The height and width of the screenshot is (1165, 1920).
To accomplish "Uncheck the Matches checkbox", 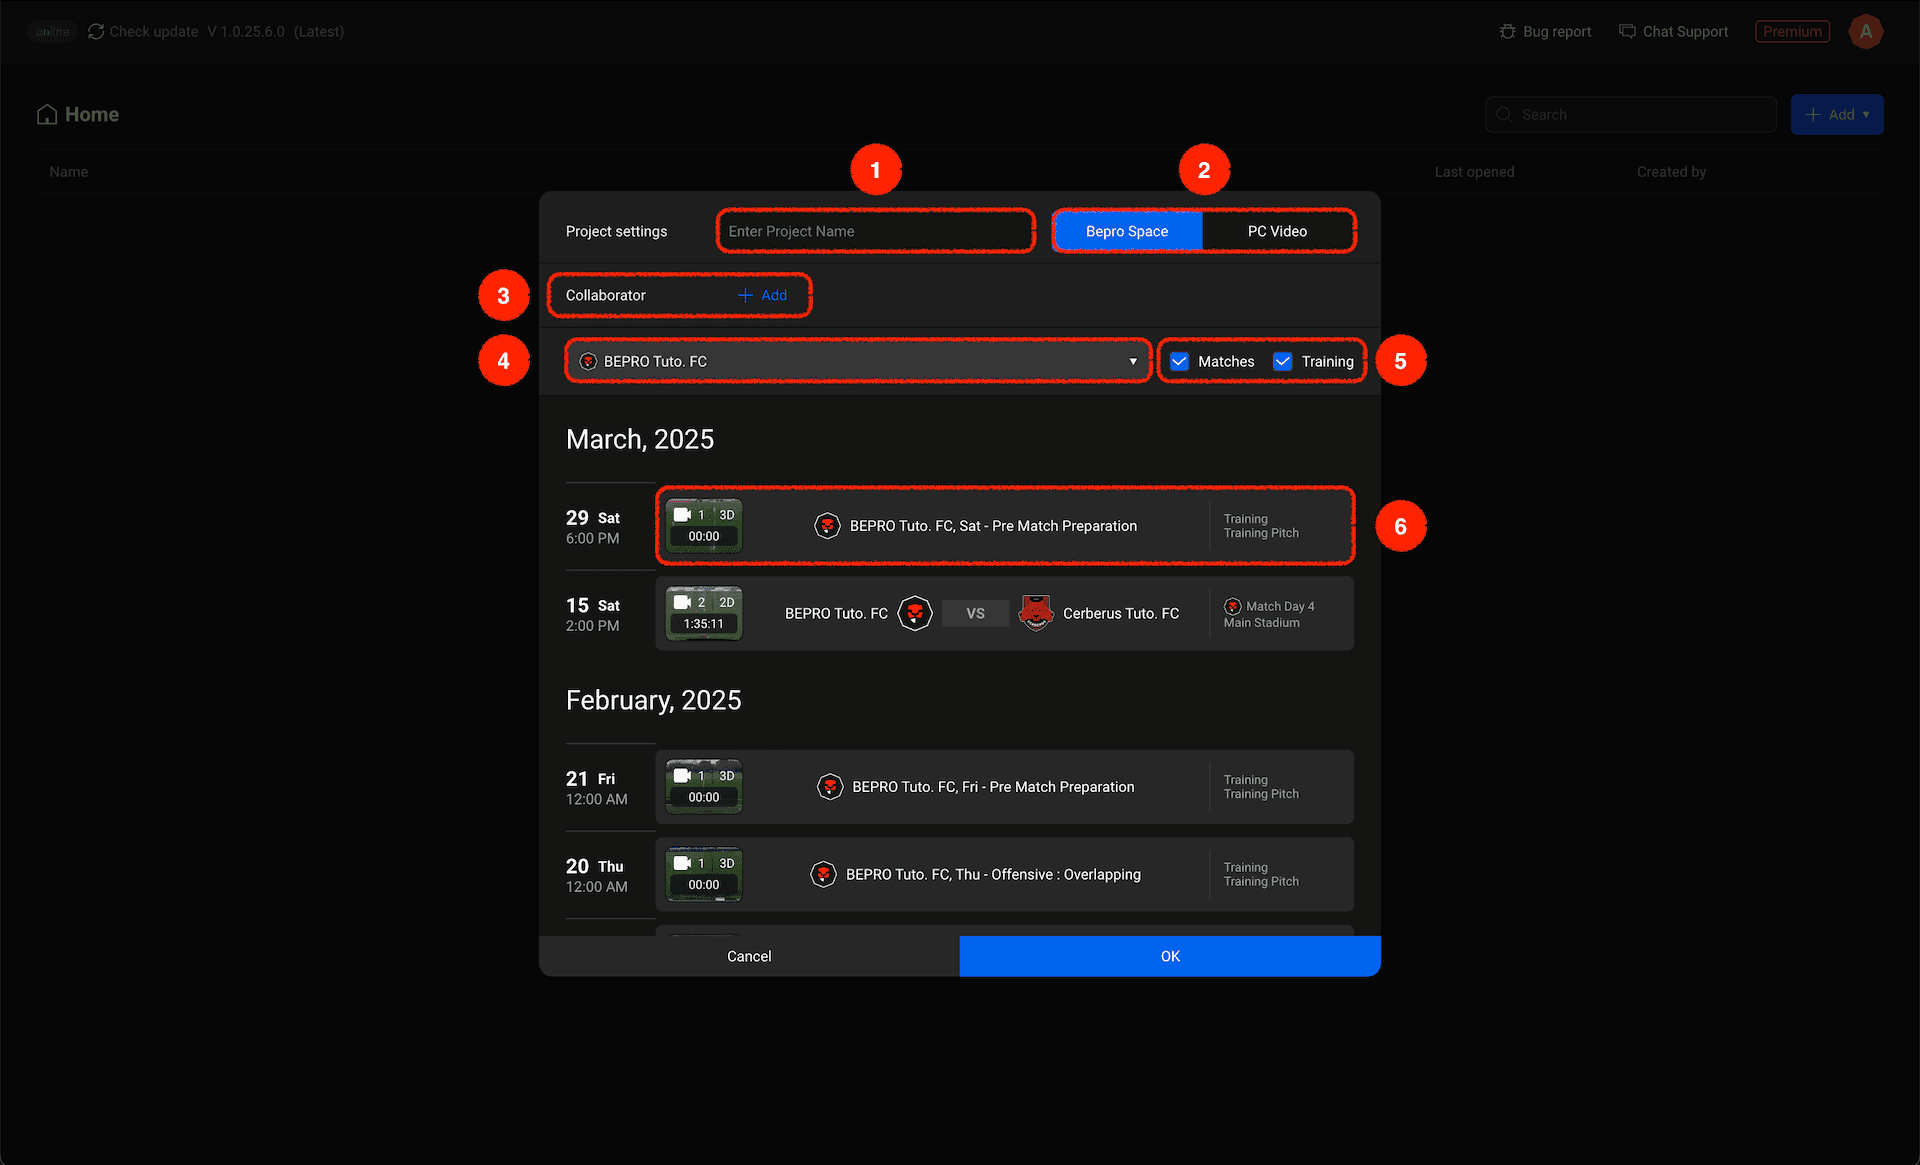I will (1179, 361).
